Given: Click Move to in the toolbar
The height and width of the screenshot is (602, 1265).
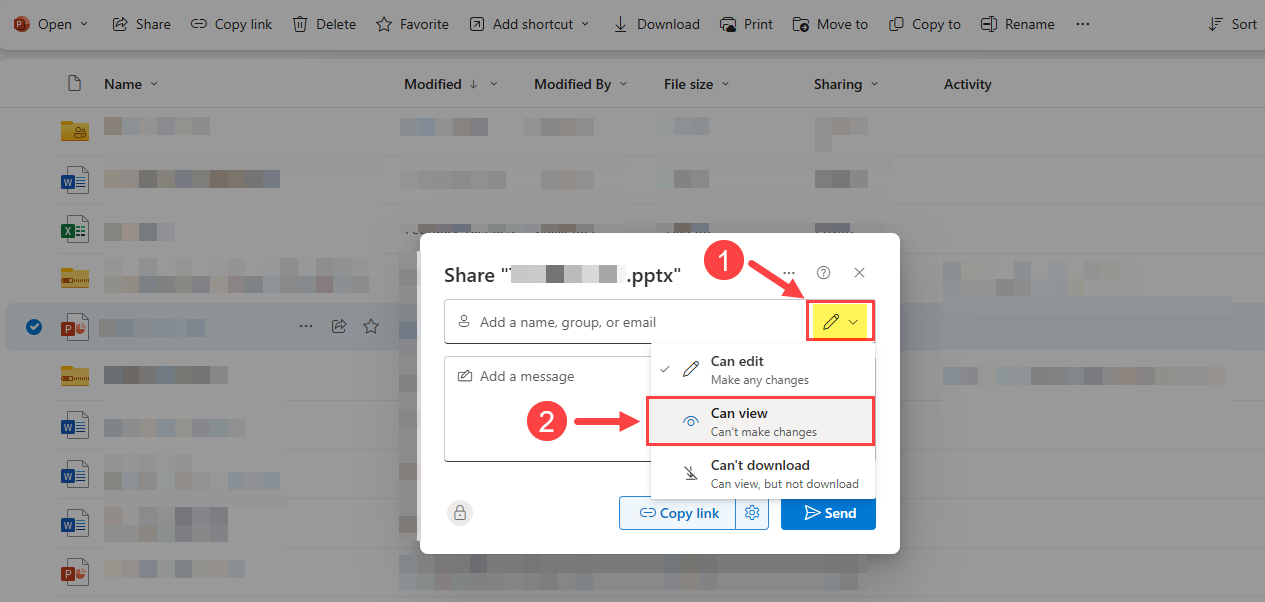Looking at the screenshot, I should 830,24.
